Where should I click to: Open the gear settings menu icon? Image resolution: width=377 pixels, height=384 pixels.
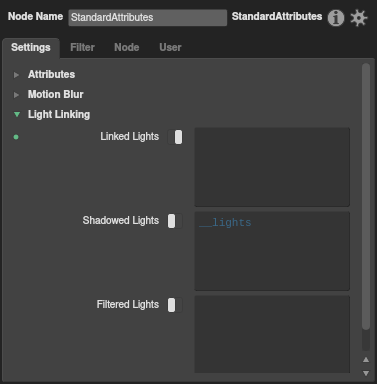click(359, 18)
